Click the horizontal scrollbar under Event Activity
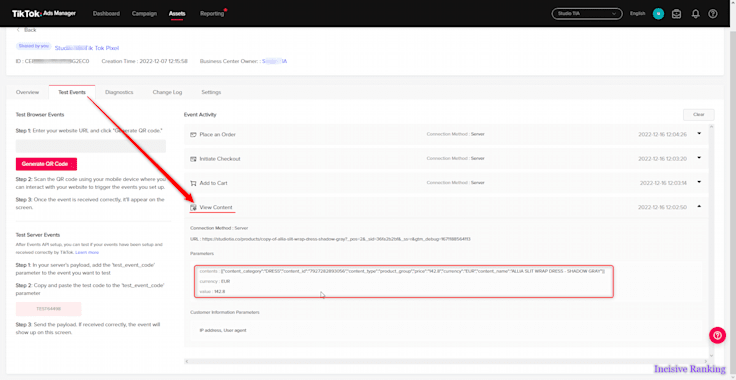Image resolution: width=736 pixels, height=380 pixels. tap(446, 361)
